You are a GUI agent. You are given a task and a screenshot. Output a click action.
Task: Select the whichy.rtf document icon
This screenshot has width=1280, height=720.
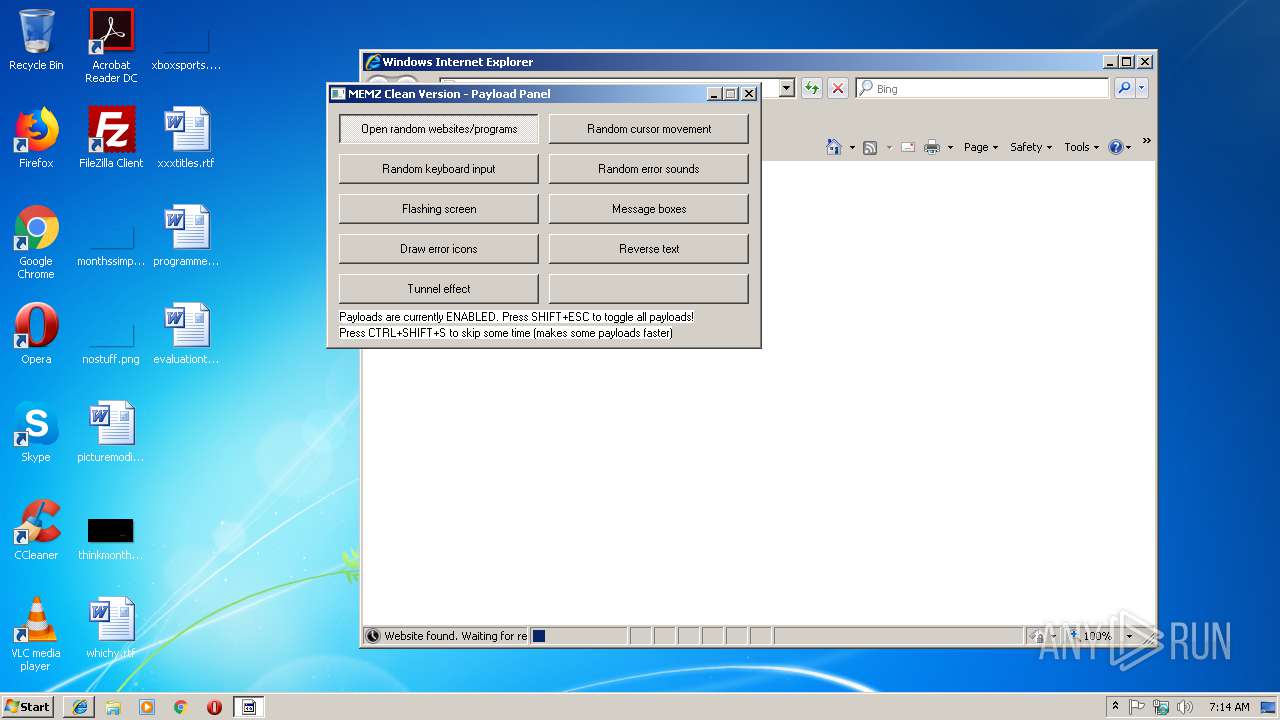pyautogui.click(x=111, y=628)
